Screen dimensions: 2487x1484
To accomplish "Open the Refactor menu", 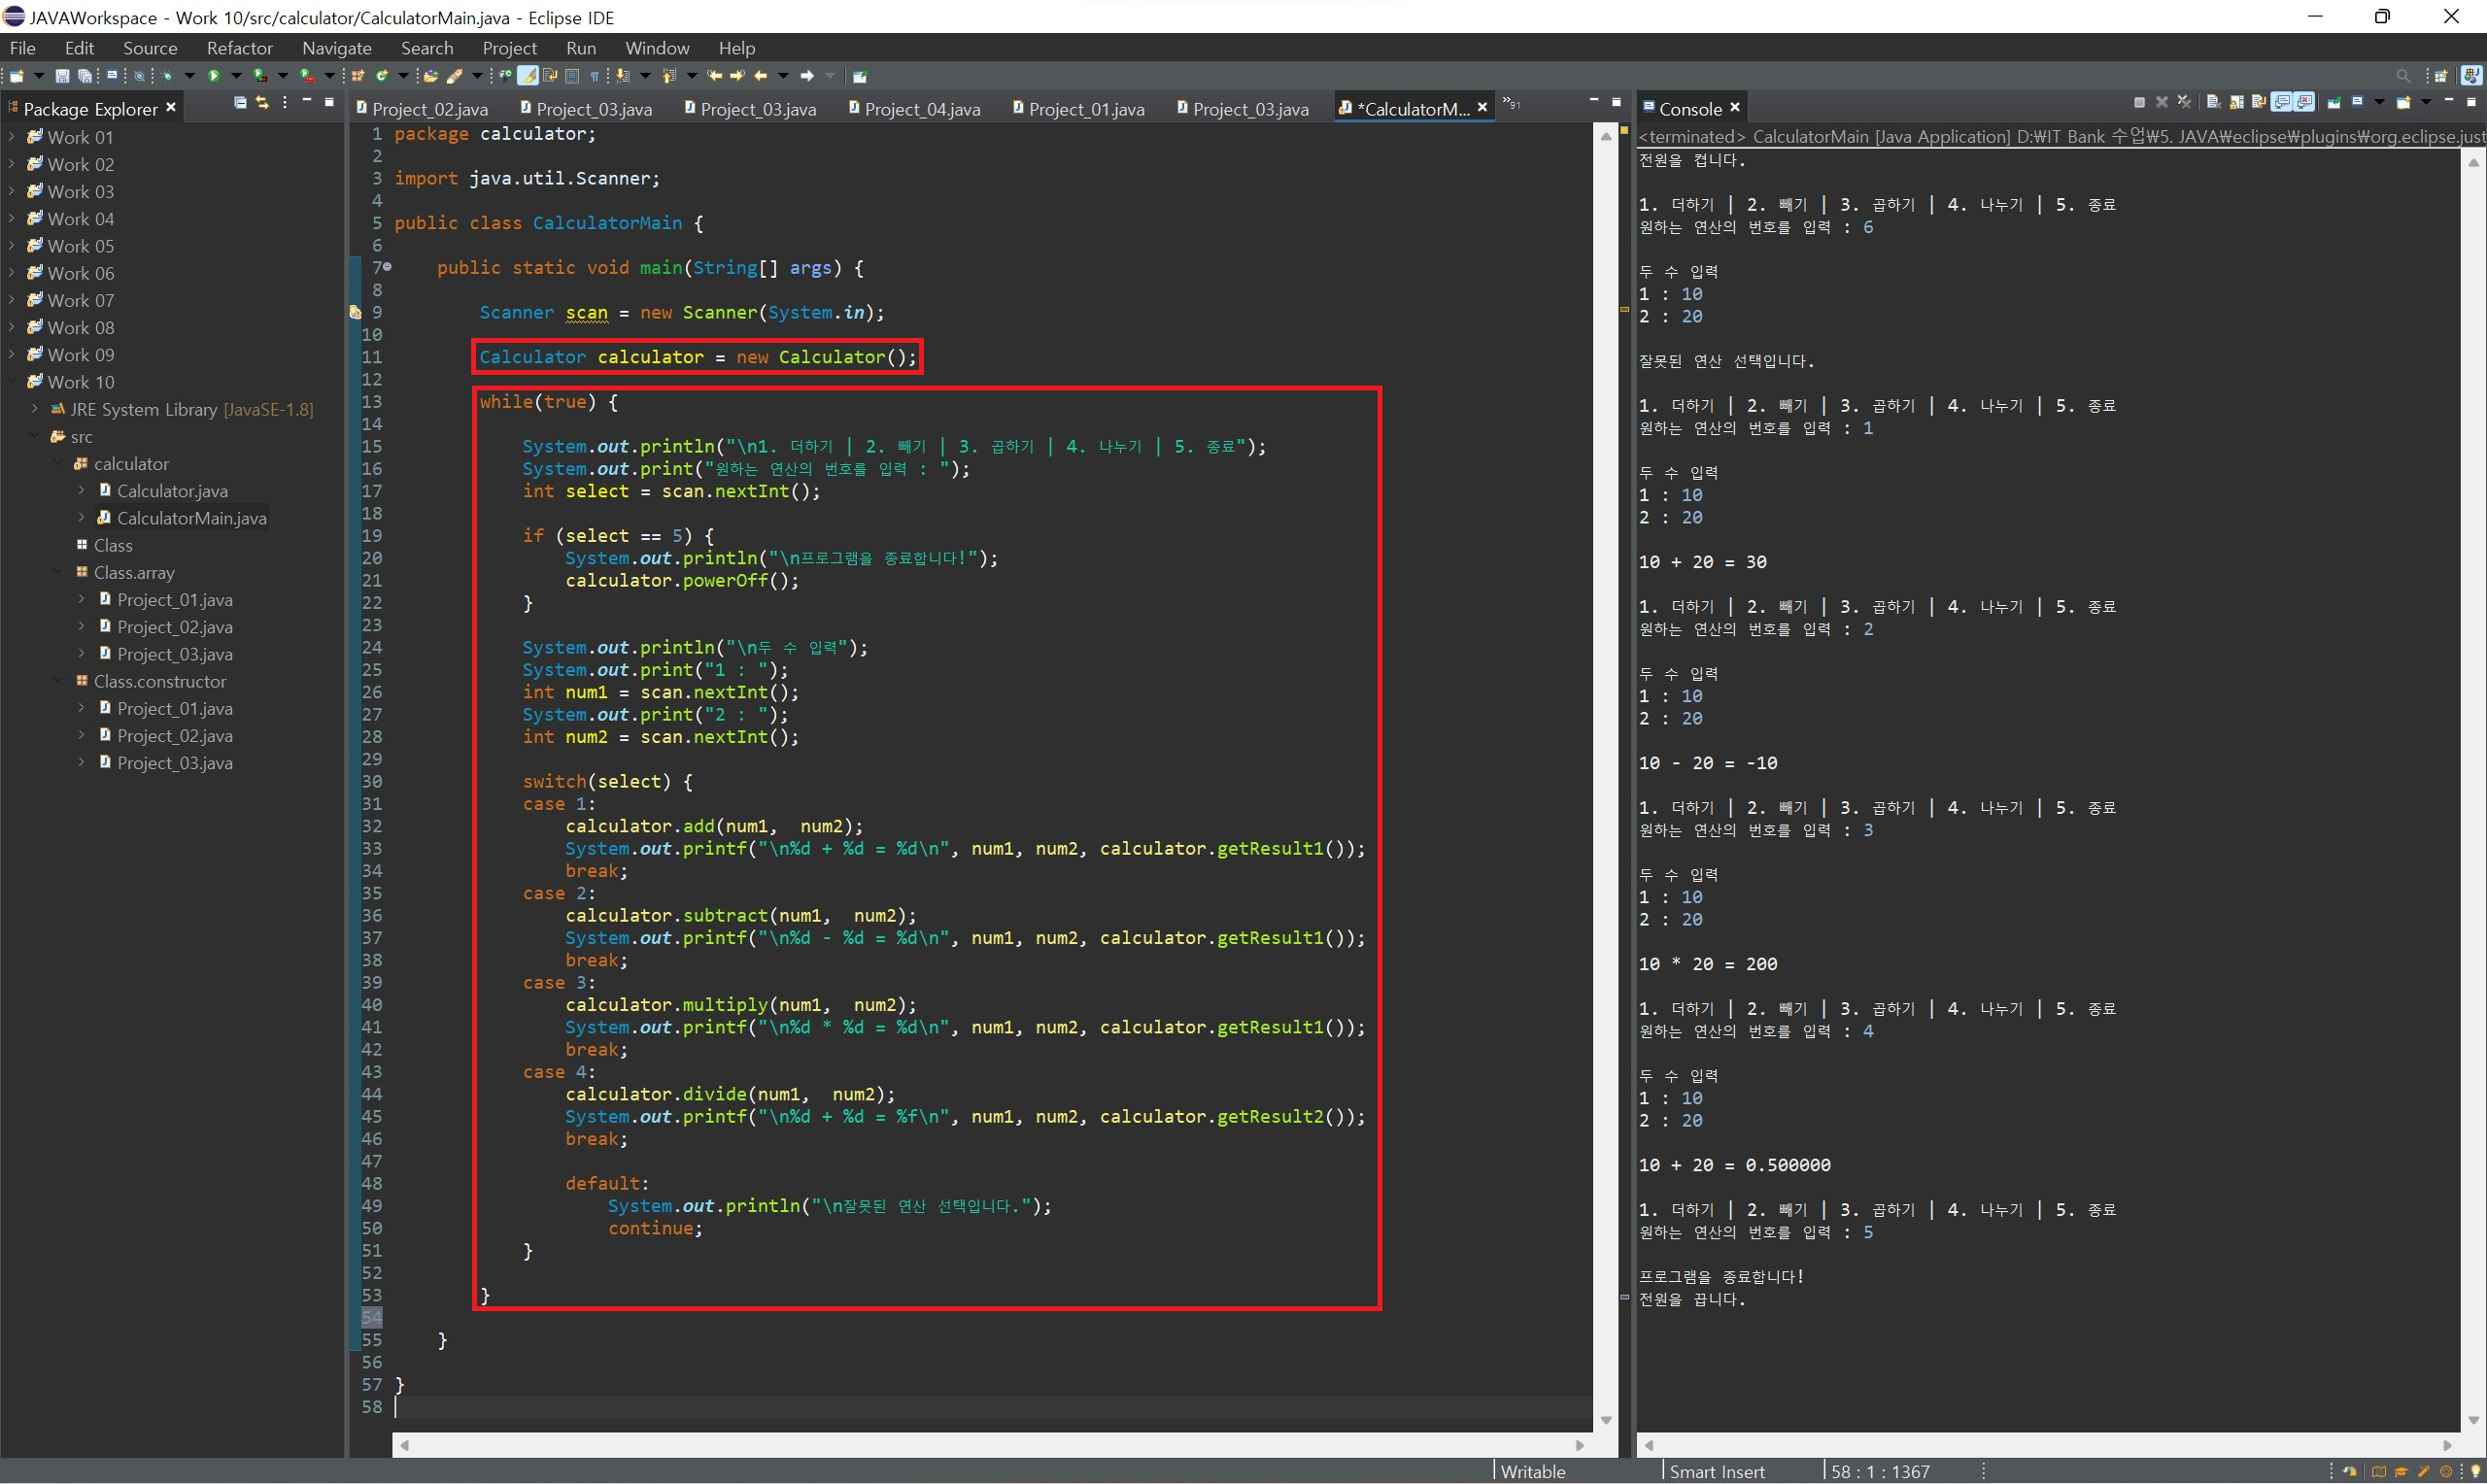I will click(x=239, y=48).
